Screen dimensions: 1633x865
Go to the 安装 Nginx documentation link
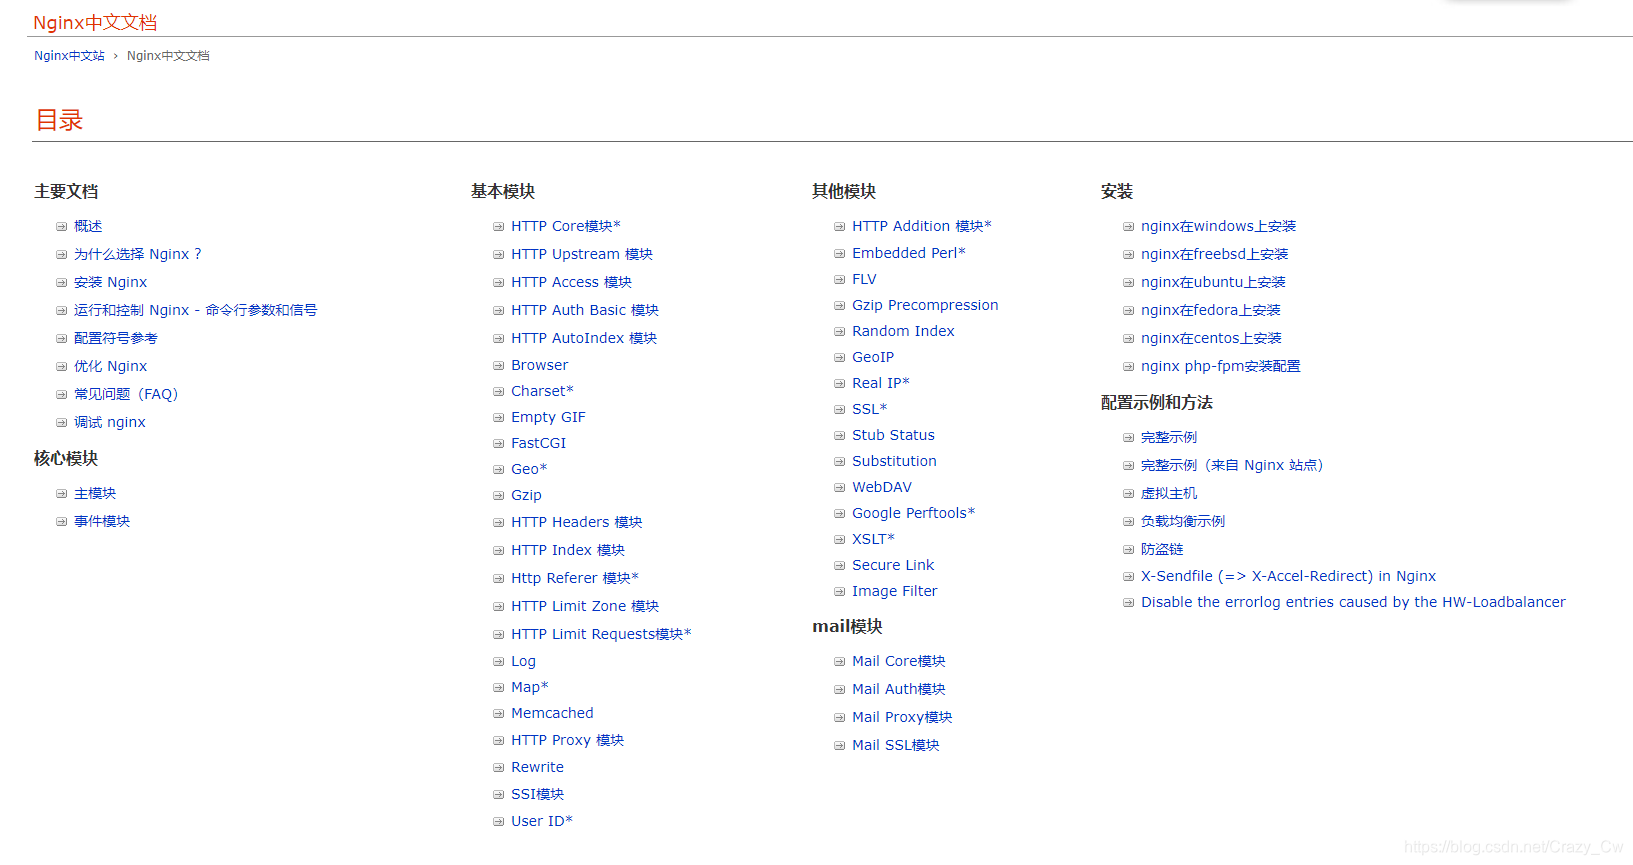(110, 282)
